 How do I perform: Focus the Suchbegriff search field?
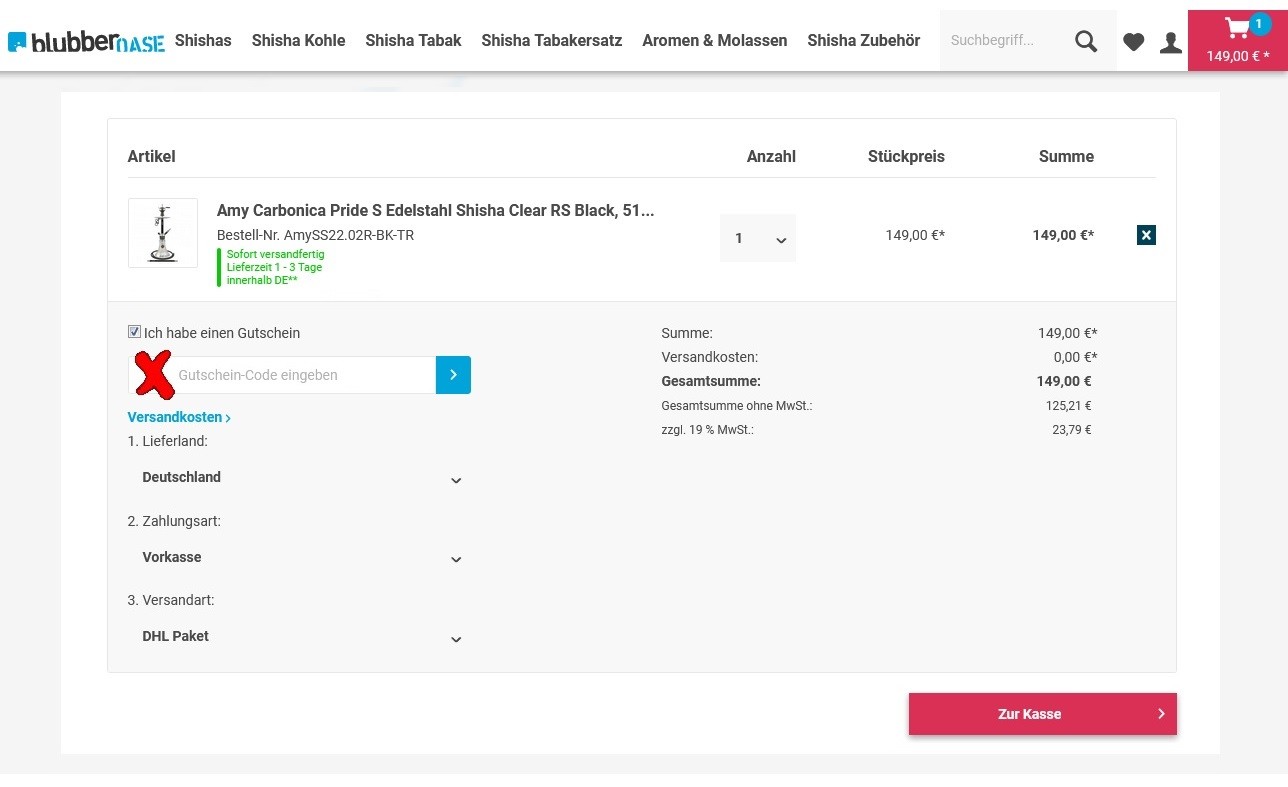1005,41
